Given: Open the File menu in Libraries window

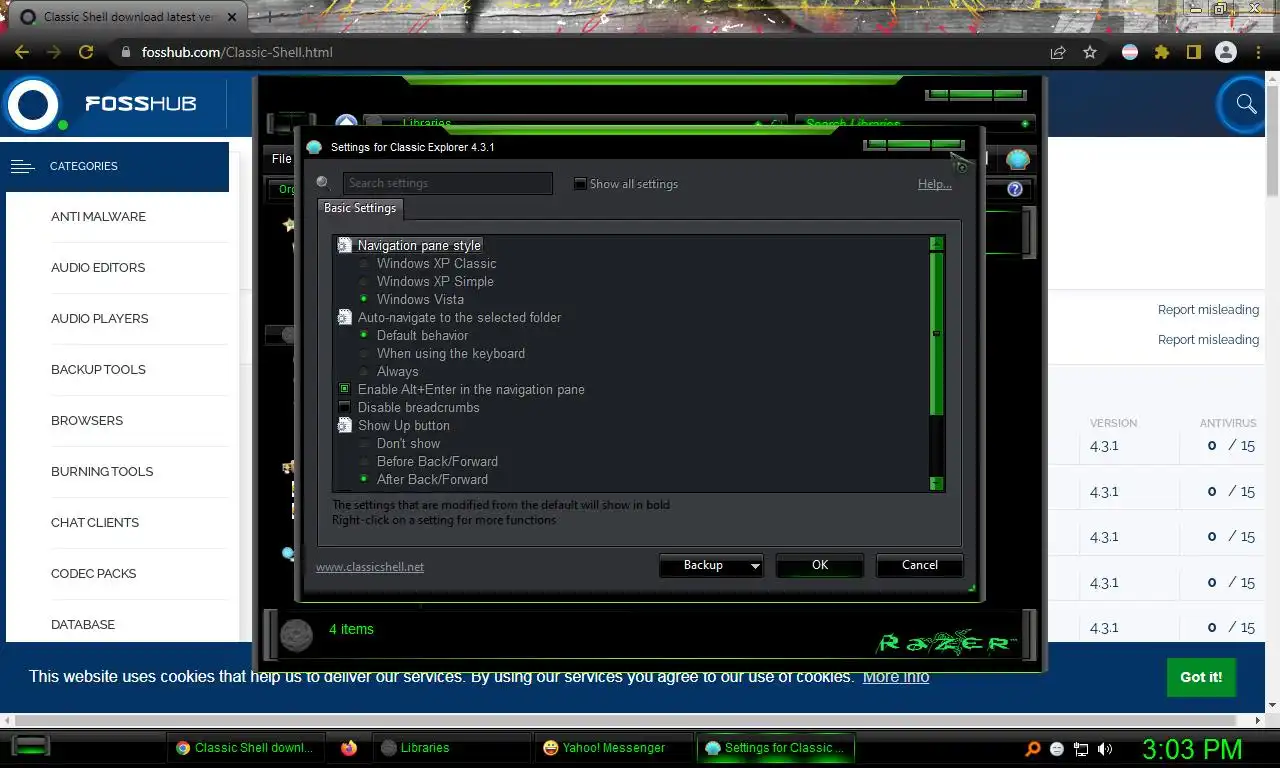Looking at the screenshot, I should [x=282, y=158].
